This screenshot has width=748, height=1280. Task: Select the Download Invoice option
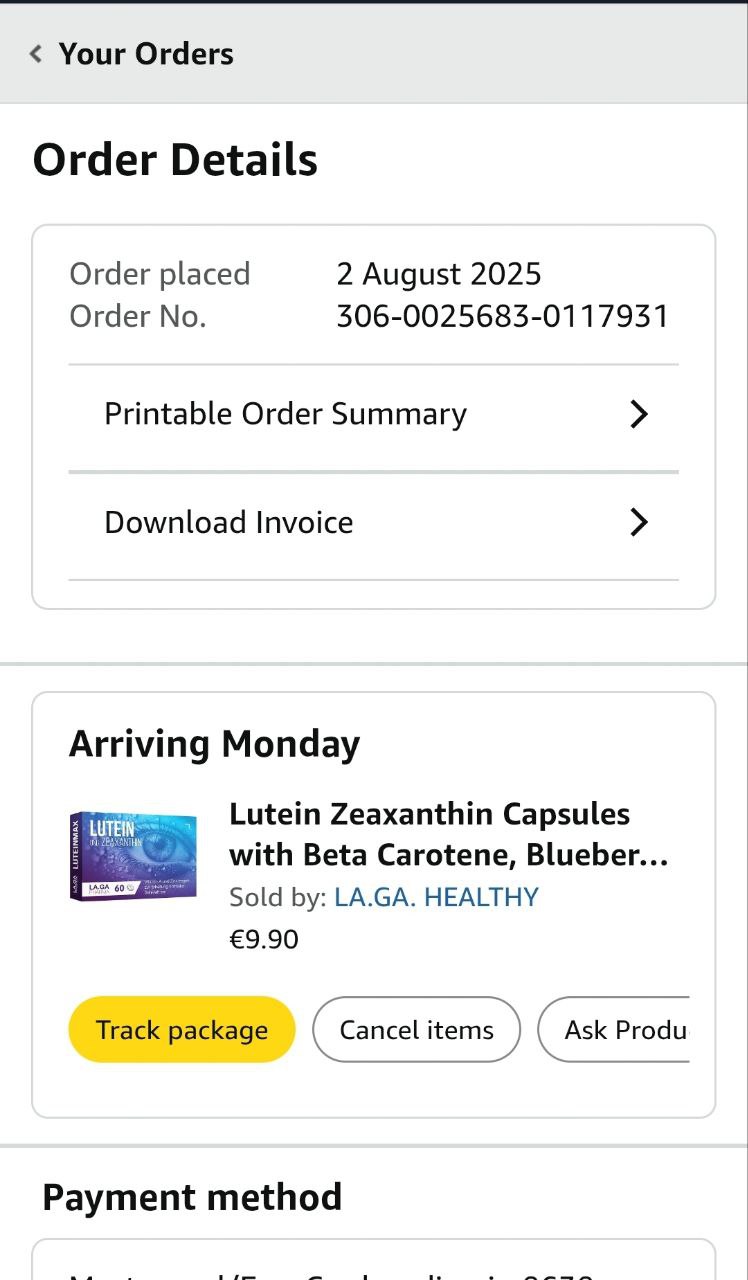click(x=229, y=522)
